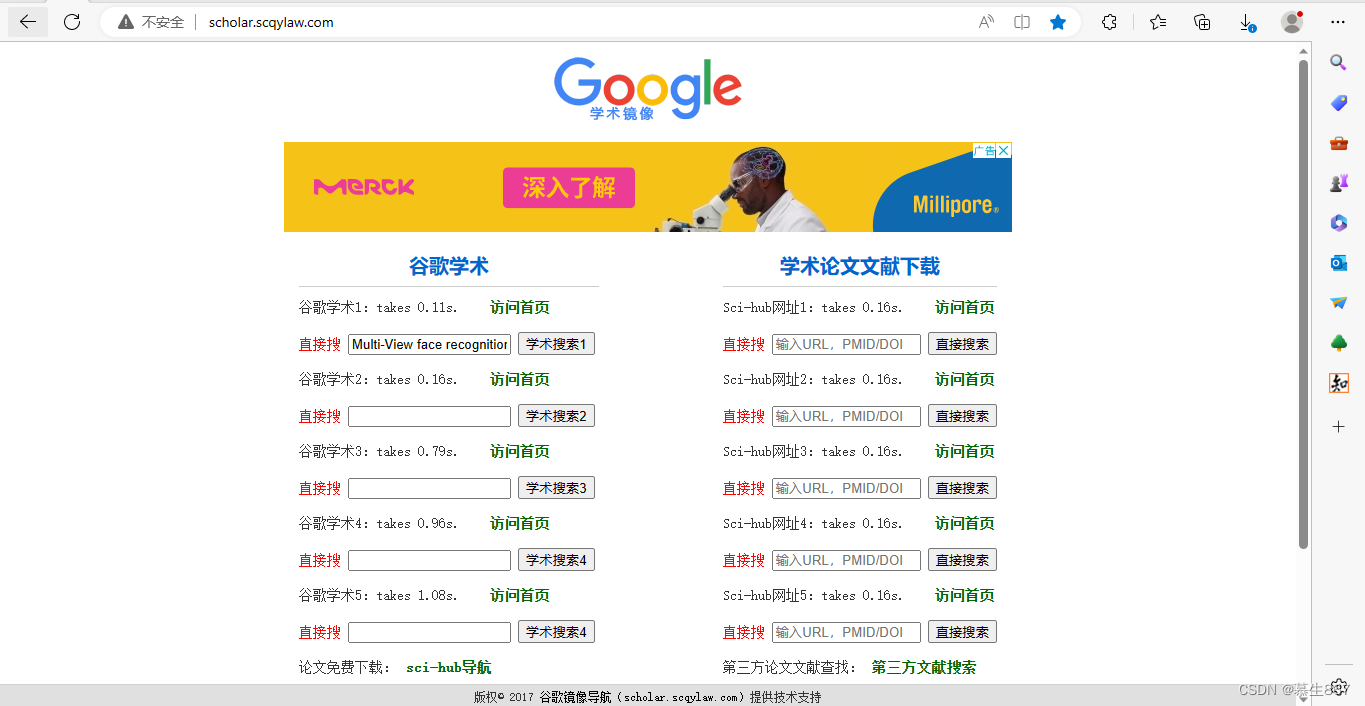Add a new sidebar app with plus
Image resolution: width=1365 pixels, height=706 pixels.
(1339, 427)
